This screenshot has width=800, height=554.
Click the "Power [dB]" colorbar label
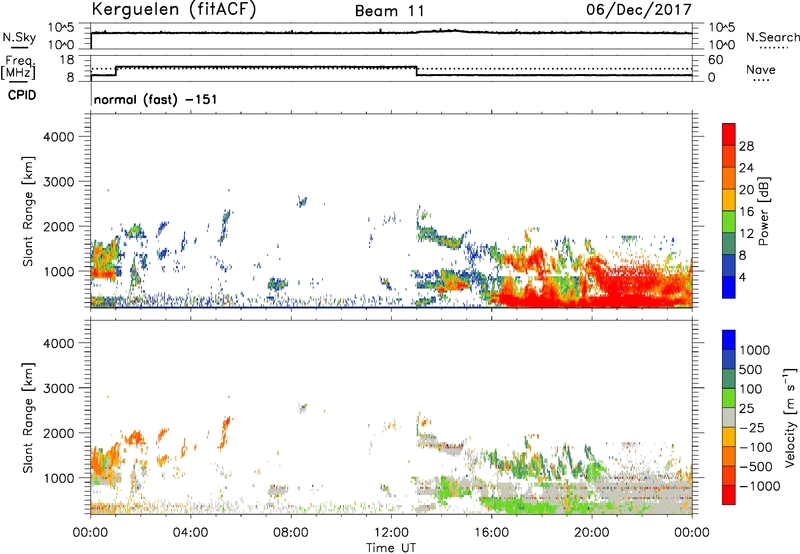coord(763,211)
